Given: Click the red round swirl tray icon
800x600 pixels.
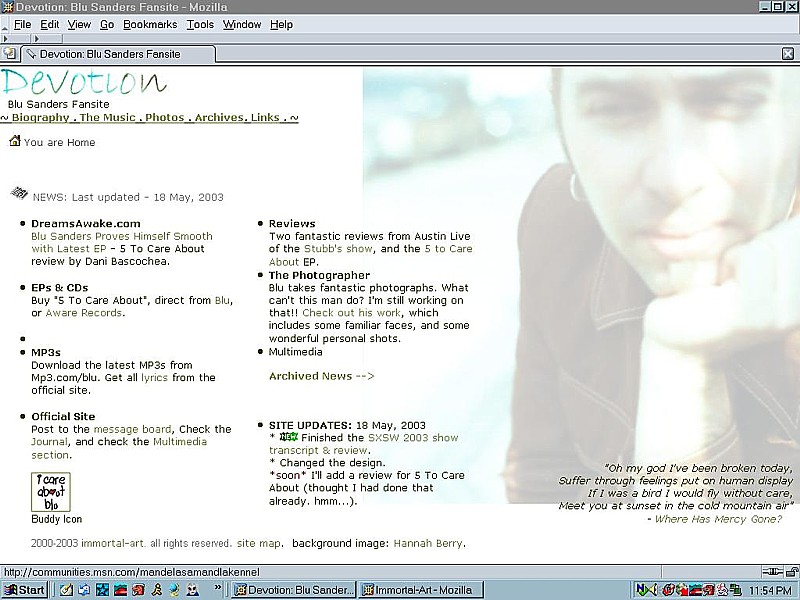Looking at the screenshot, I should 669,590.
